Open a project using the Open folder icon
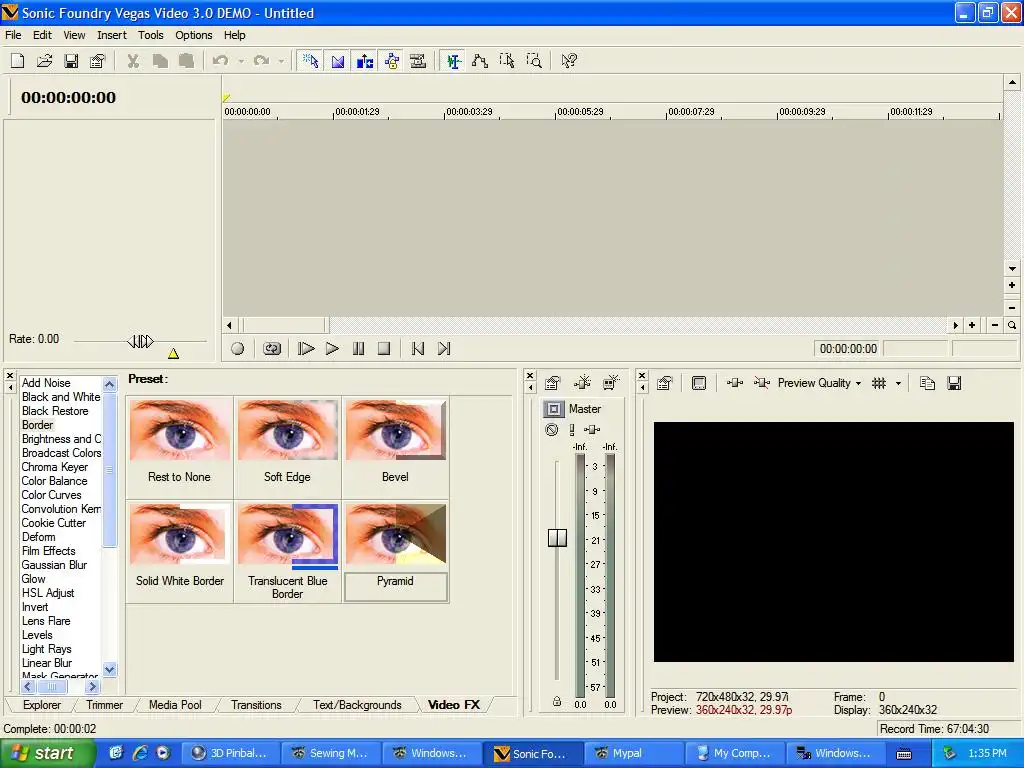The width and height of the screenshot is (1024, 768). (44, 61)
